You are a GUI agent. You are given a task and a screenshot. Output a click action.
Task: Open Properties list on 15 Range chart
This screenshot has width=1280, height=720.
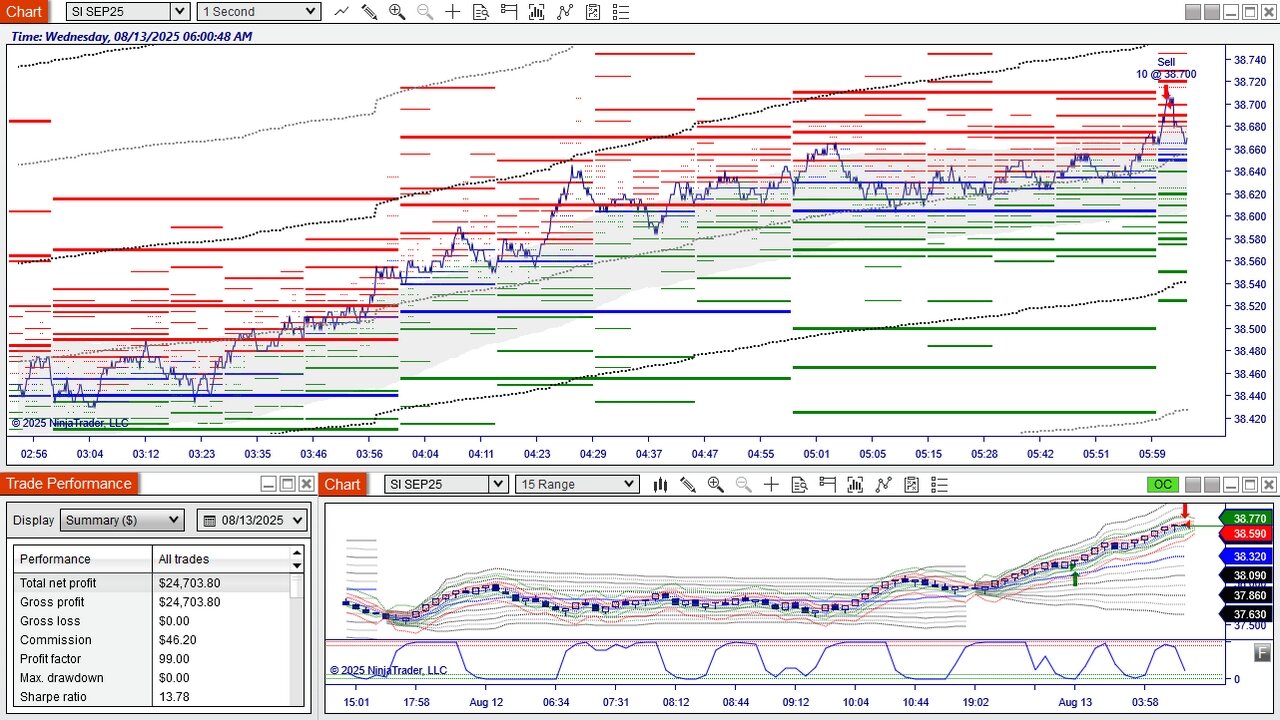point(939,484)
